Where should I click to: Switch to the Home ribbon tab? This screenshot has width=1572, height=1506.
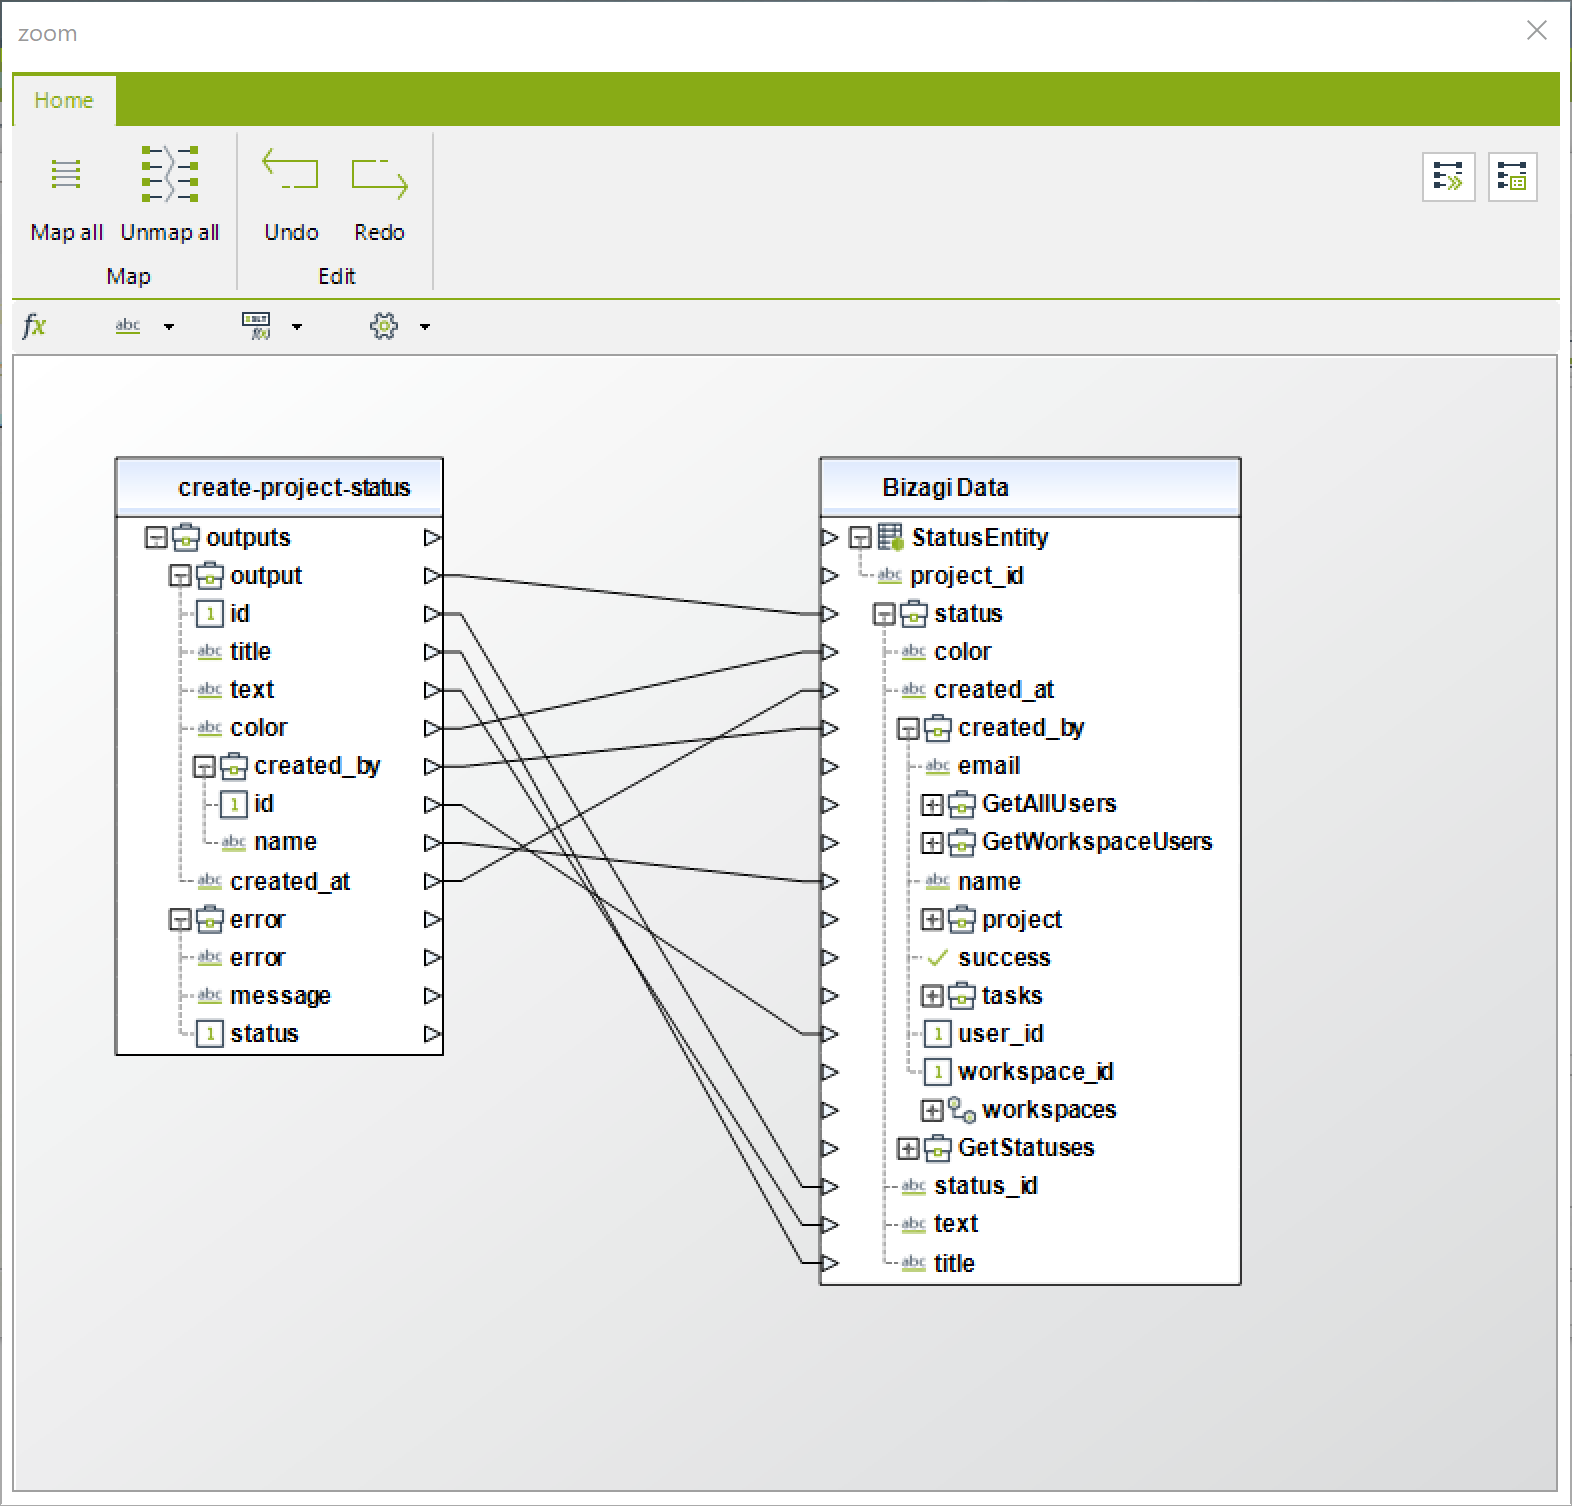tap(64, 100)
